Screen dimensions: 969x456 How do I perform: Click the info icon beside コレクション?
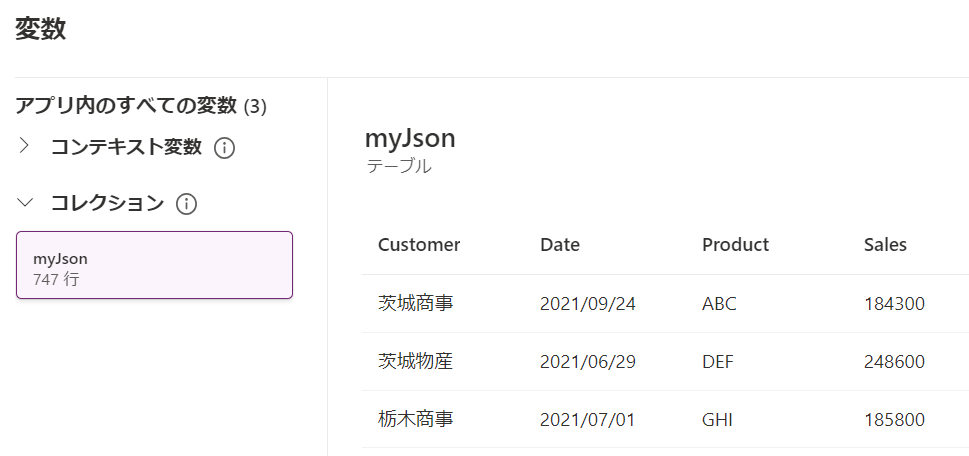186,204
